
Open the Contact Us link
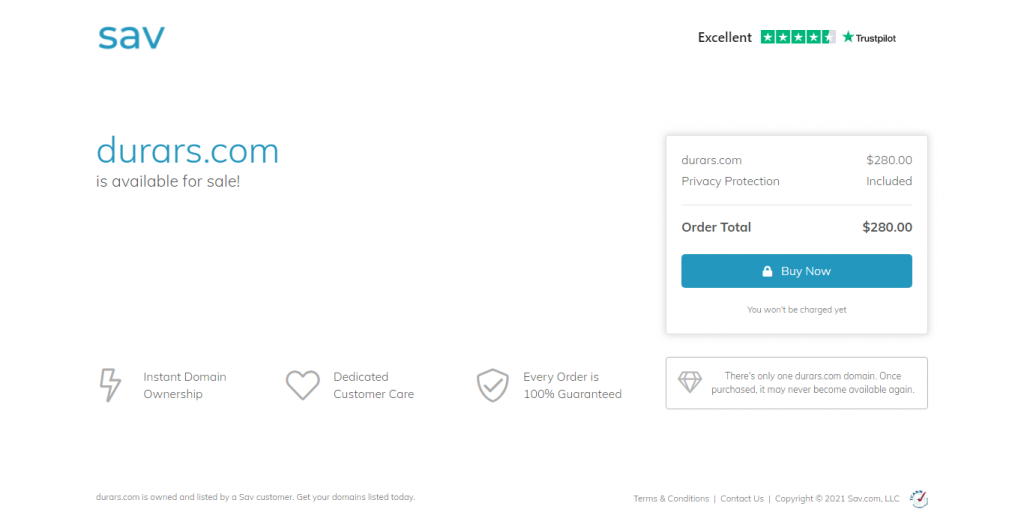click(x=742, y=499)
